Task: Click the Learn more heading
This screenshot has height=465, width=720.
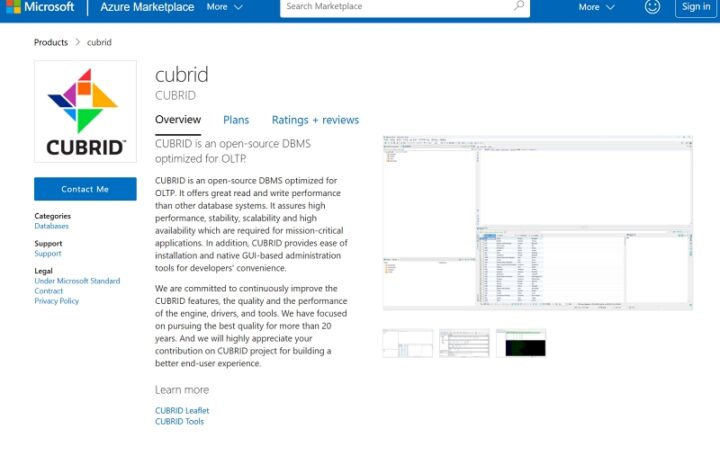Action: click(x=182, y=390)
